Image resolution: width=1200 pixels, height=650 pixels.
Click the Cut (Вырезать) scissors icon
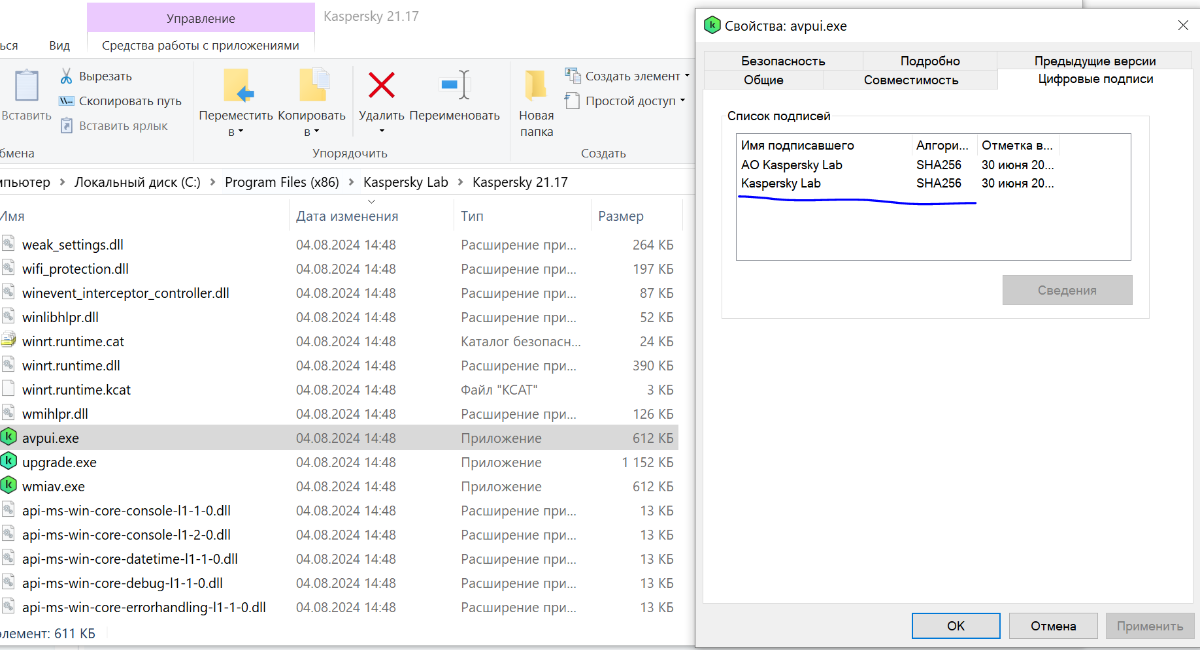[x=66, y=76]
